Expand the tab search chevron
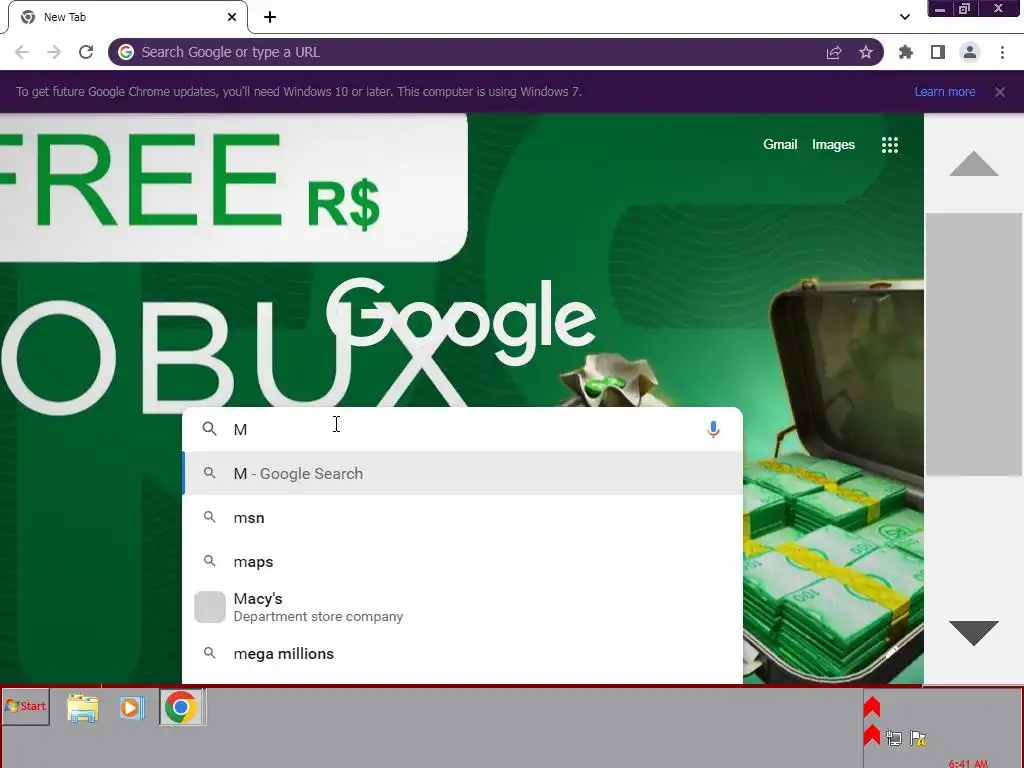Viewport: 1024px width, 768px height. coord(904,17)
